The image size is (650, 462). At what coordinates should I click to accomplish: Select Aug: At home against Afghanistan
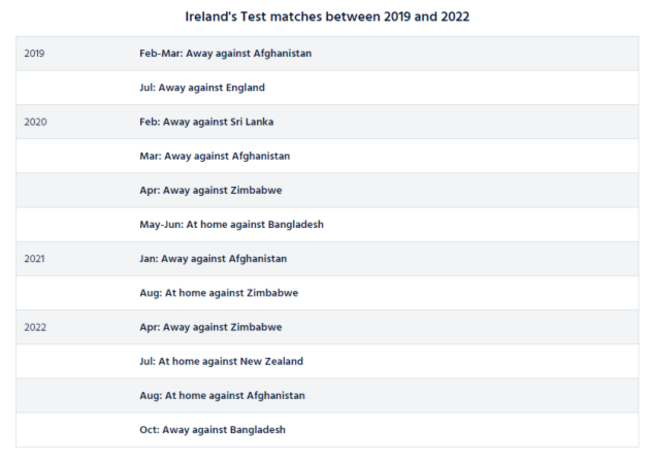[222, 395]
